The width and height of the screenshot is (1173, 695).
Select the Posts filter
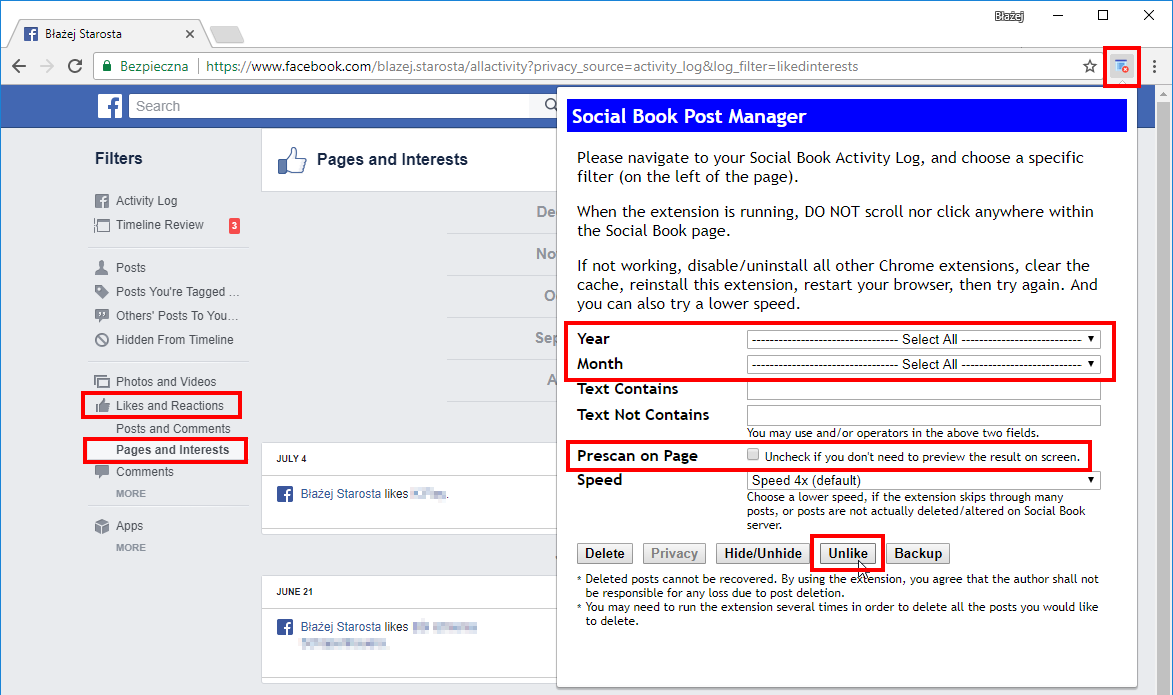pos(131,267)
